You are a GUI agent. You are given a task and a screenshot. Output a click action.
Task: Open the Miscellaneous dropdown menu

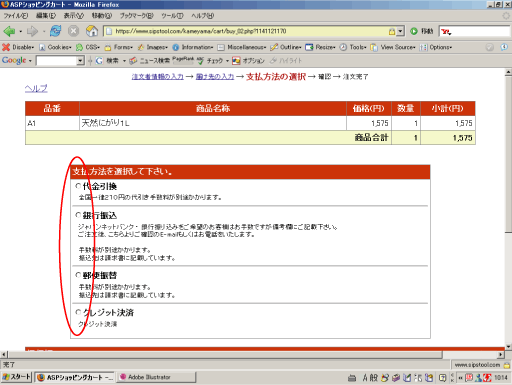(242, 47)
